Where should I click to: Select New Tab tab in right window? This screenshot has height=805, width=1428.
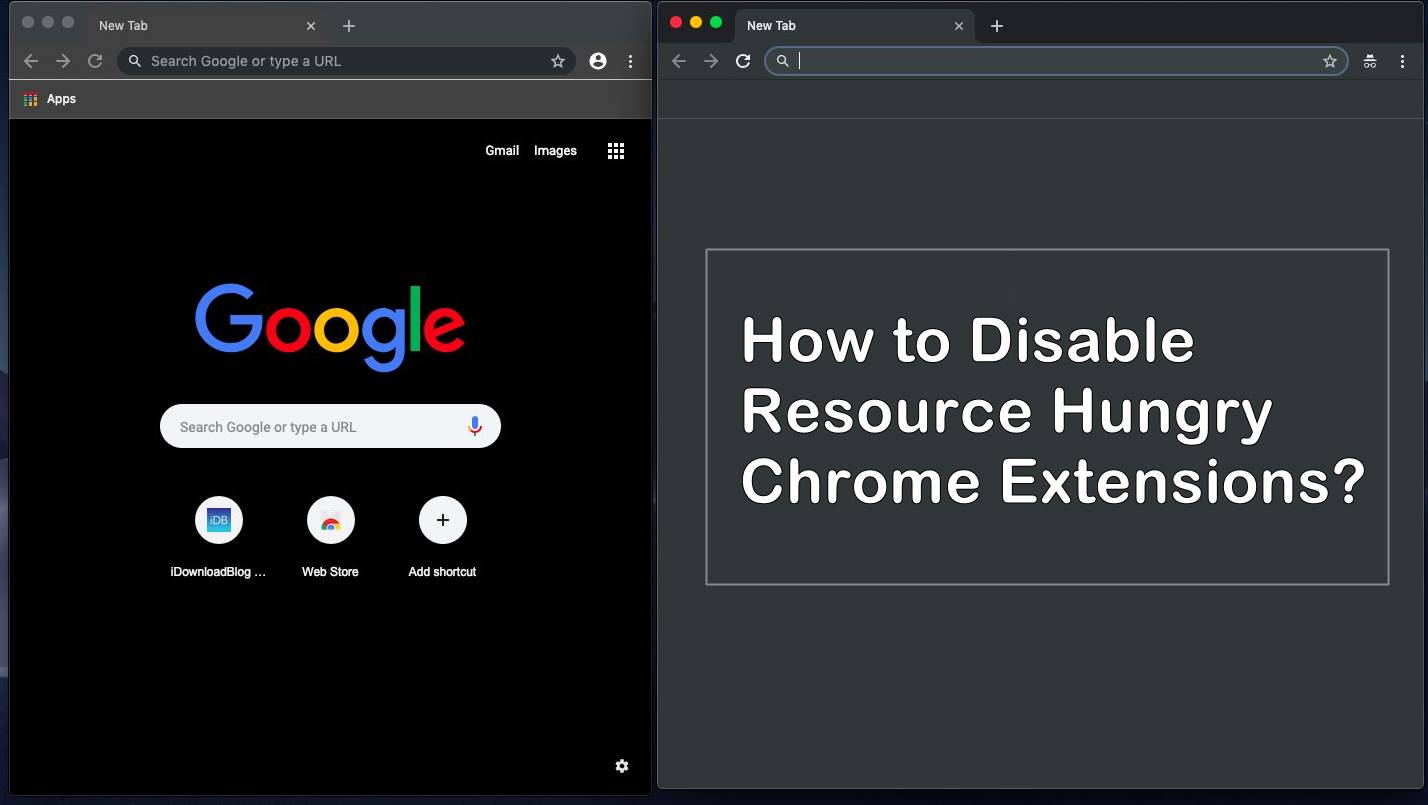click(x=853, y=26)
